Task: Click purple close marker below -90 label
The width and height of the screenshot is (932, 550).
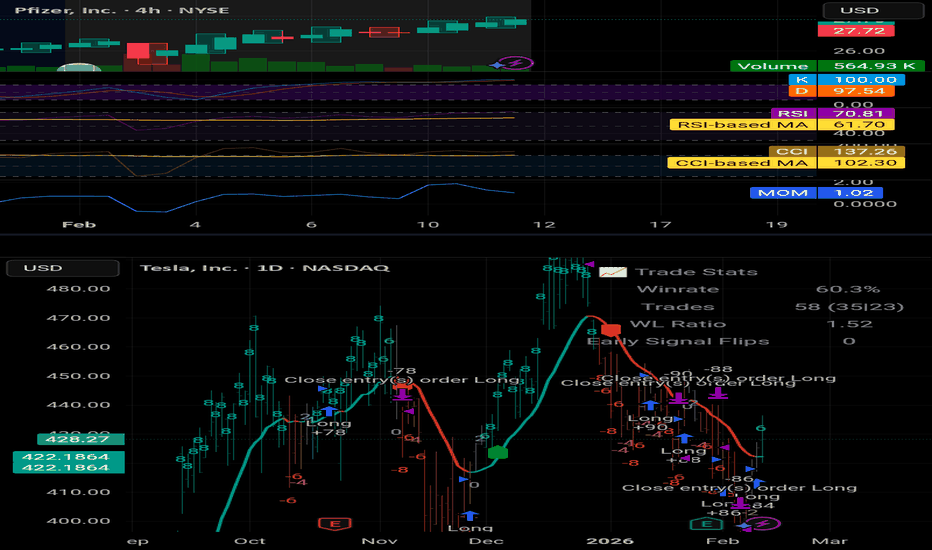Action: coord(678,399)
